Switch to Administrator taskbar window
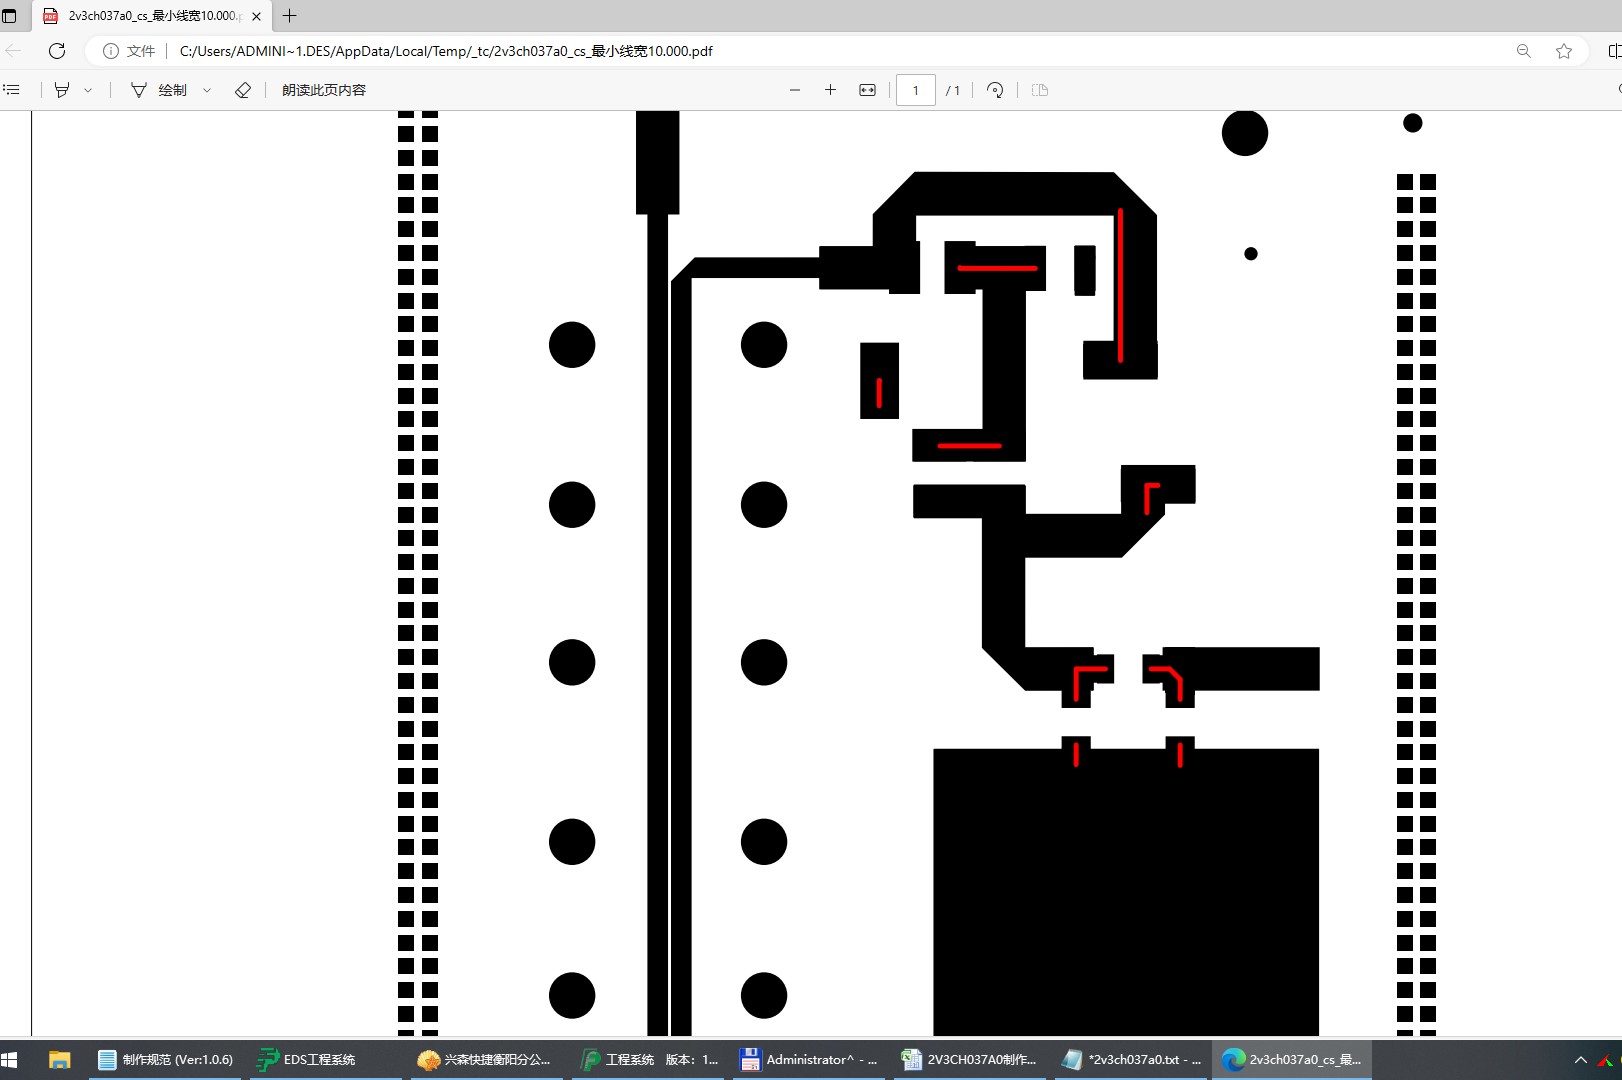 point(810,1060)
